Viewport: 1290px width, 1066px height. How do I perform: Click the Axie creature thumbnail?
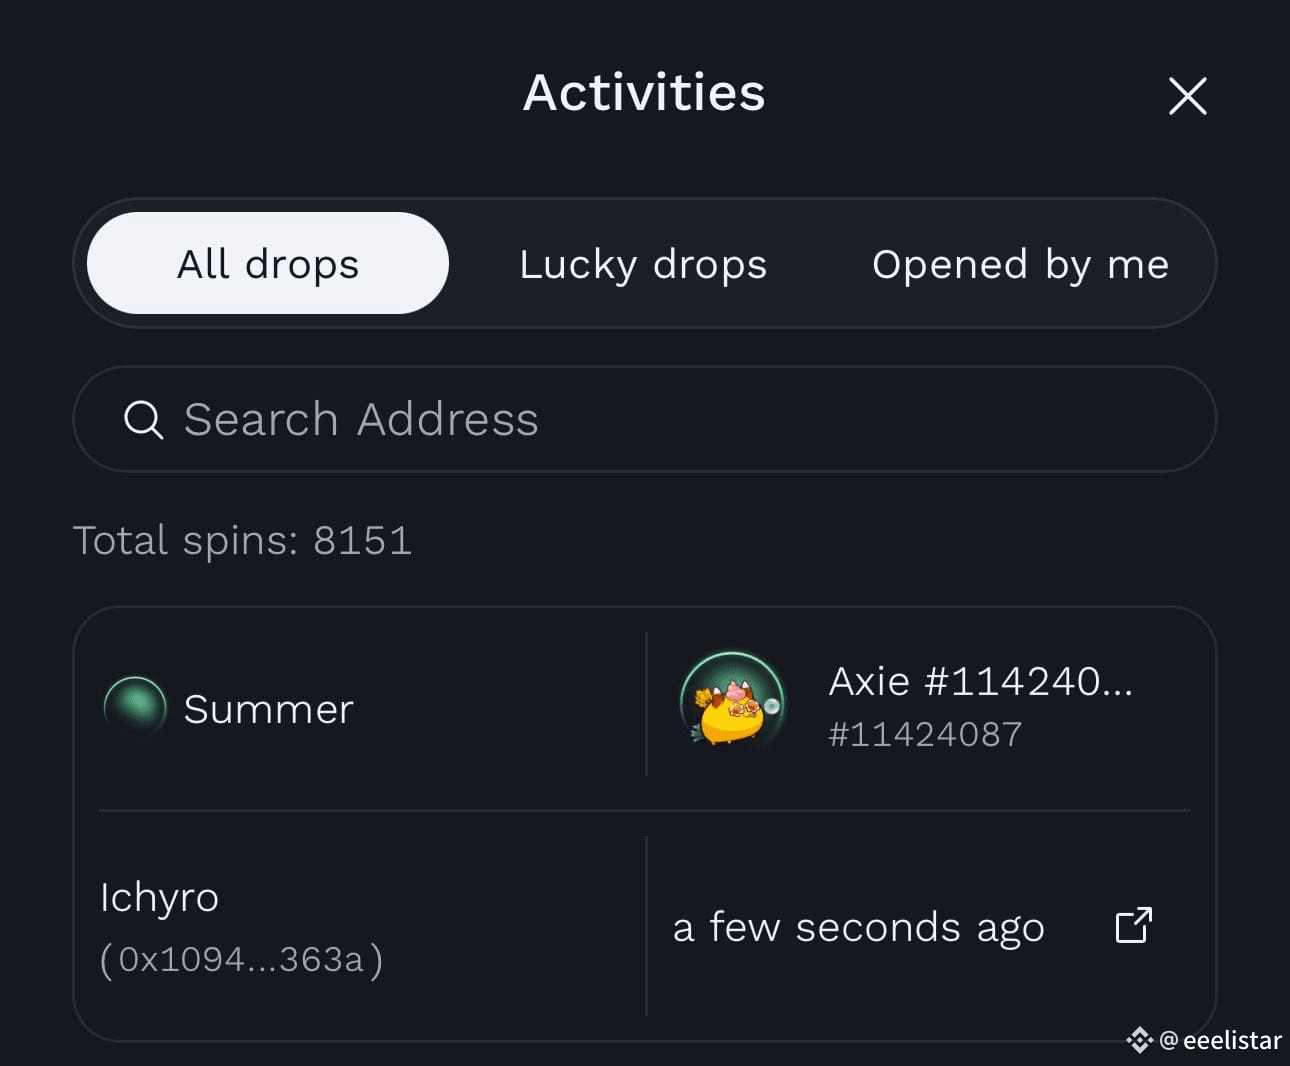tap(732, 703)
